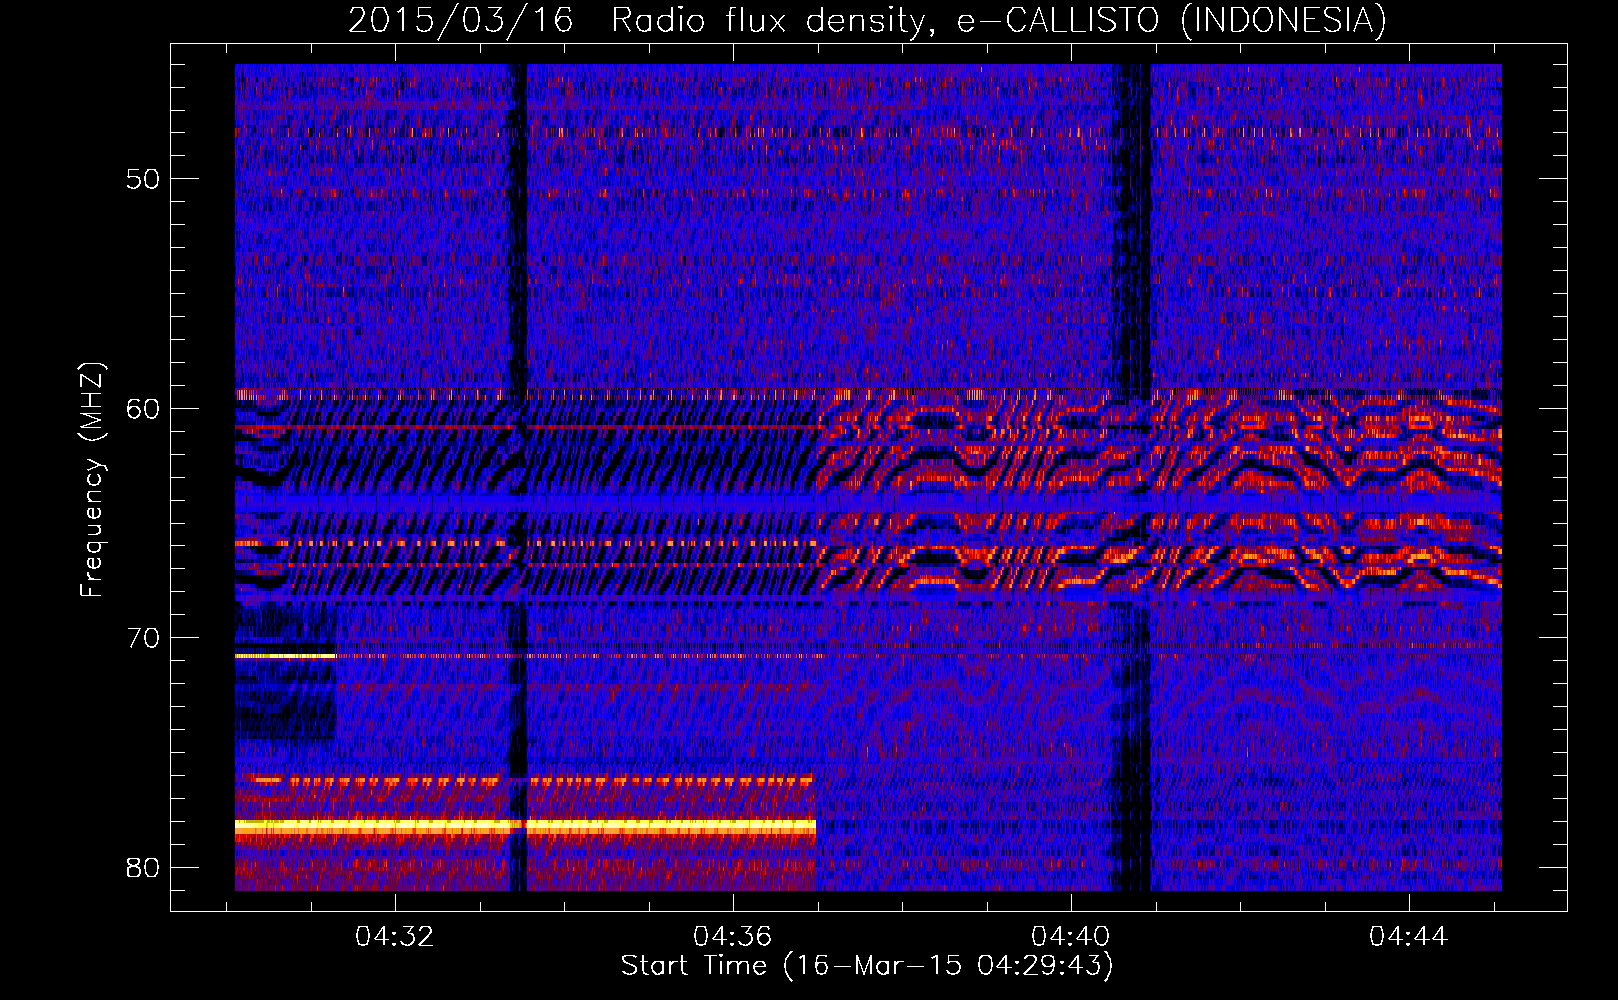Click the bright yellow emission band near 78 MHz
The height and width of the screenshot is (1000, 1618).
point(525,826)
